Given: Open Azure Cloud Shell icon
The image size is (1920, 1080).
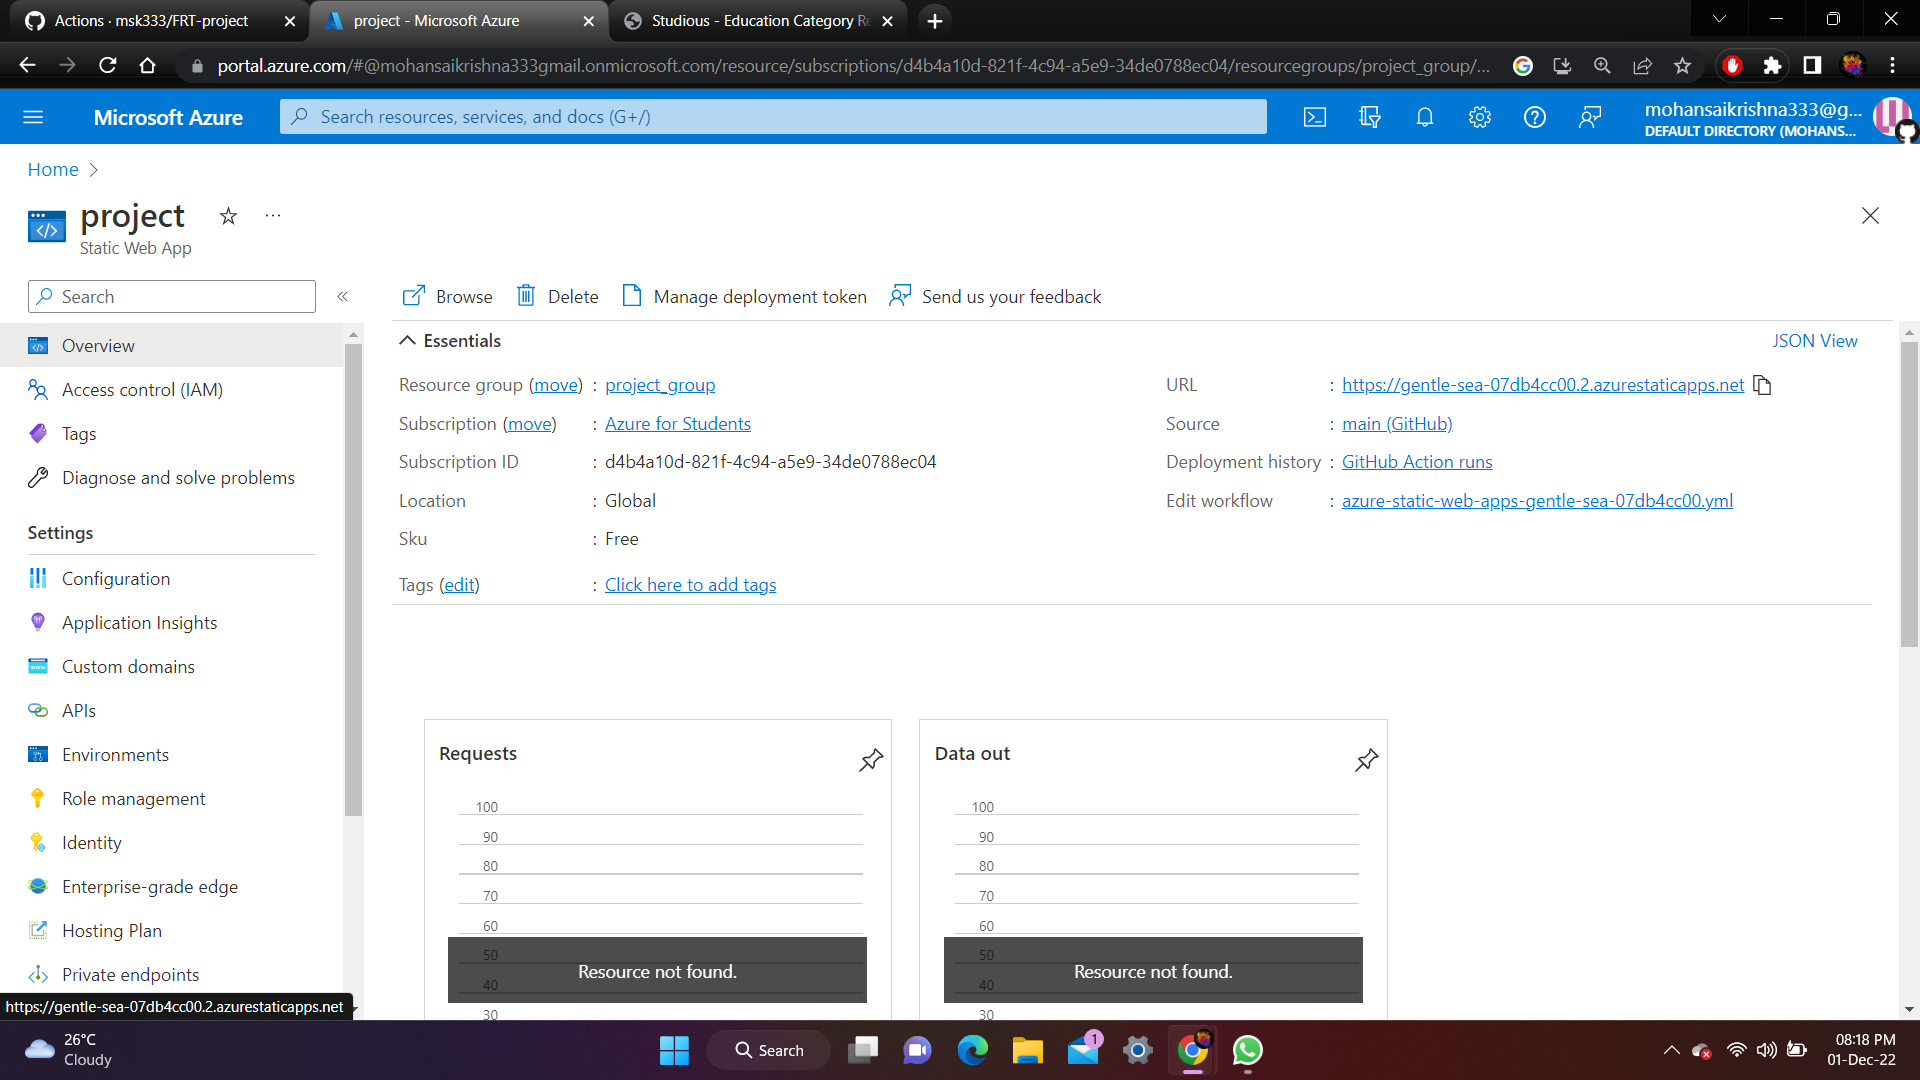Looking at the screenshot, I should 1315,117.
